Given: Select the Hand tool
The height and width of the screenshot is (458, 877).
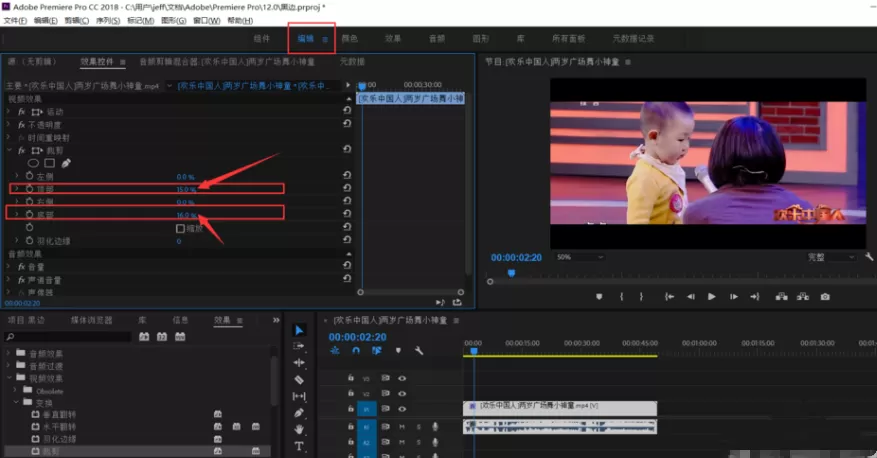Looking at the screenshot, I should pos(299,429).
